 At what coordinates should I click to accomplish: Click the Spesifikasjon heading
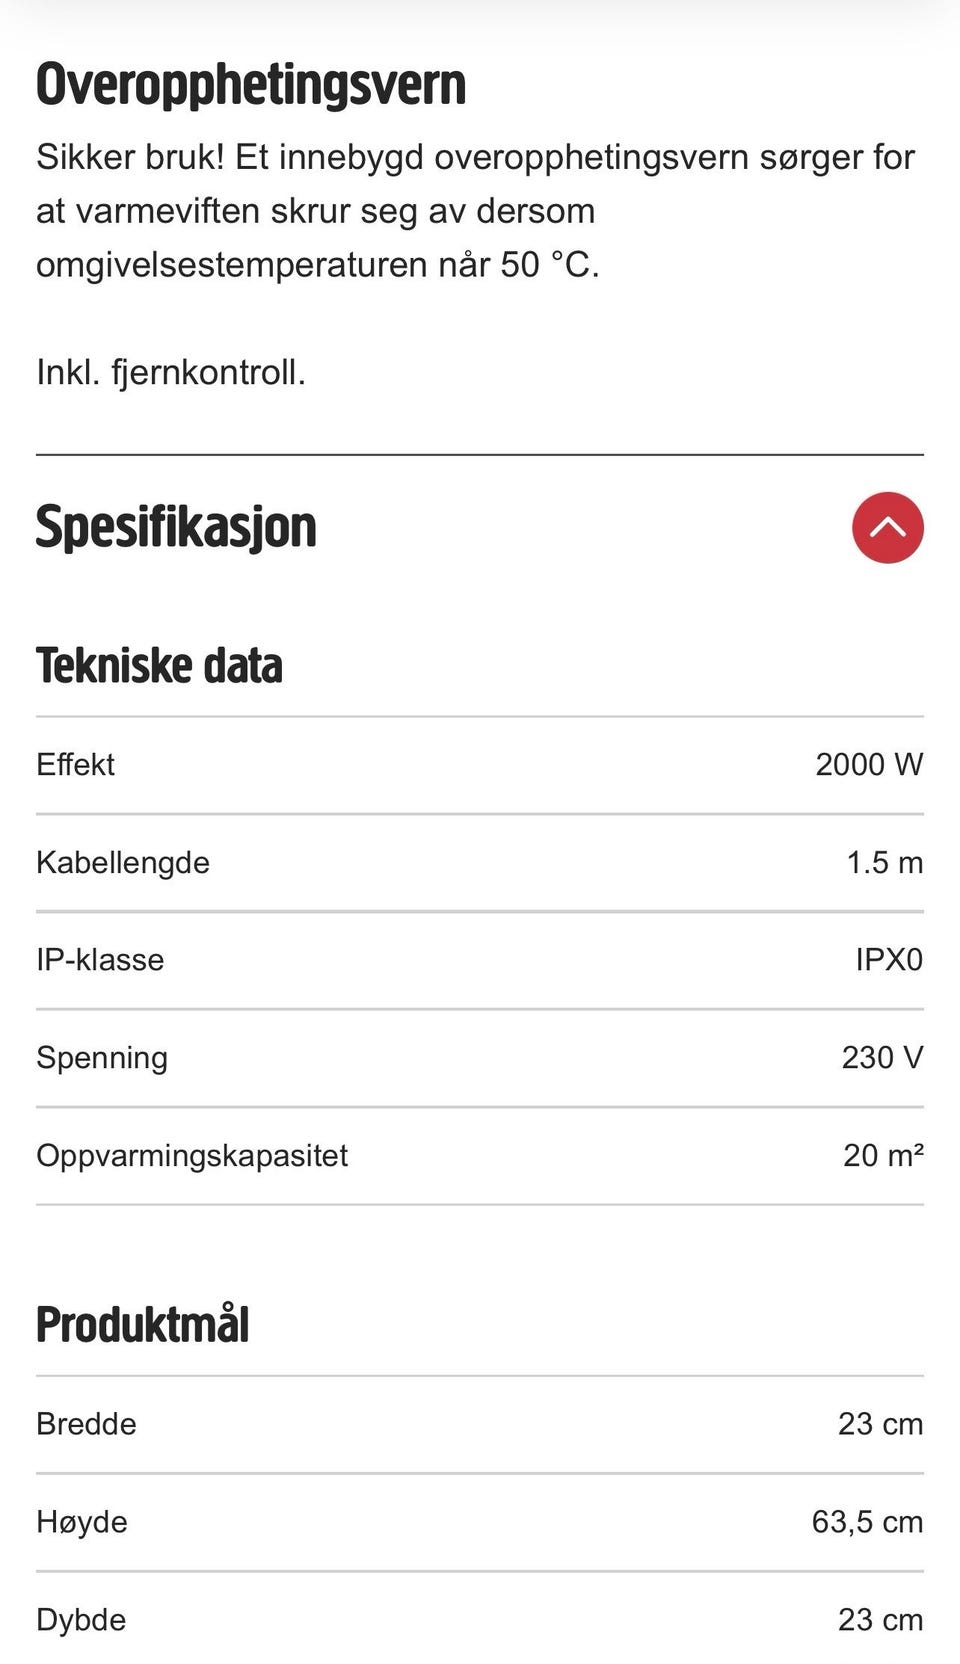pyautogui.click(x=176, y=527)
